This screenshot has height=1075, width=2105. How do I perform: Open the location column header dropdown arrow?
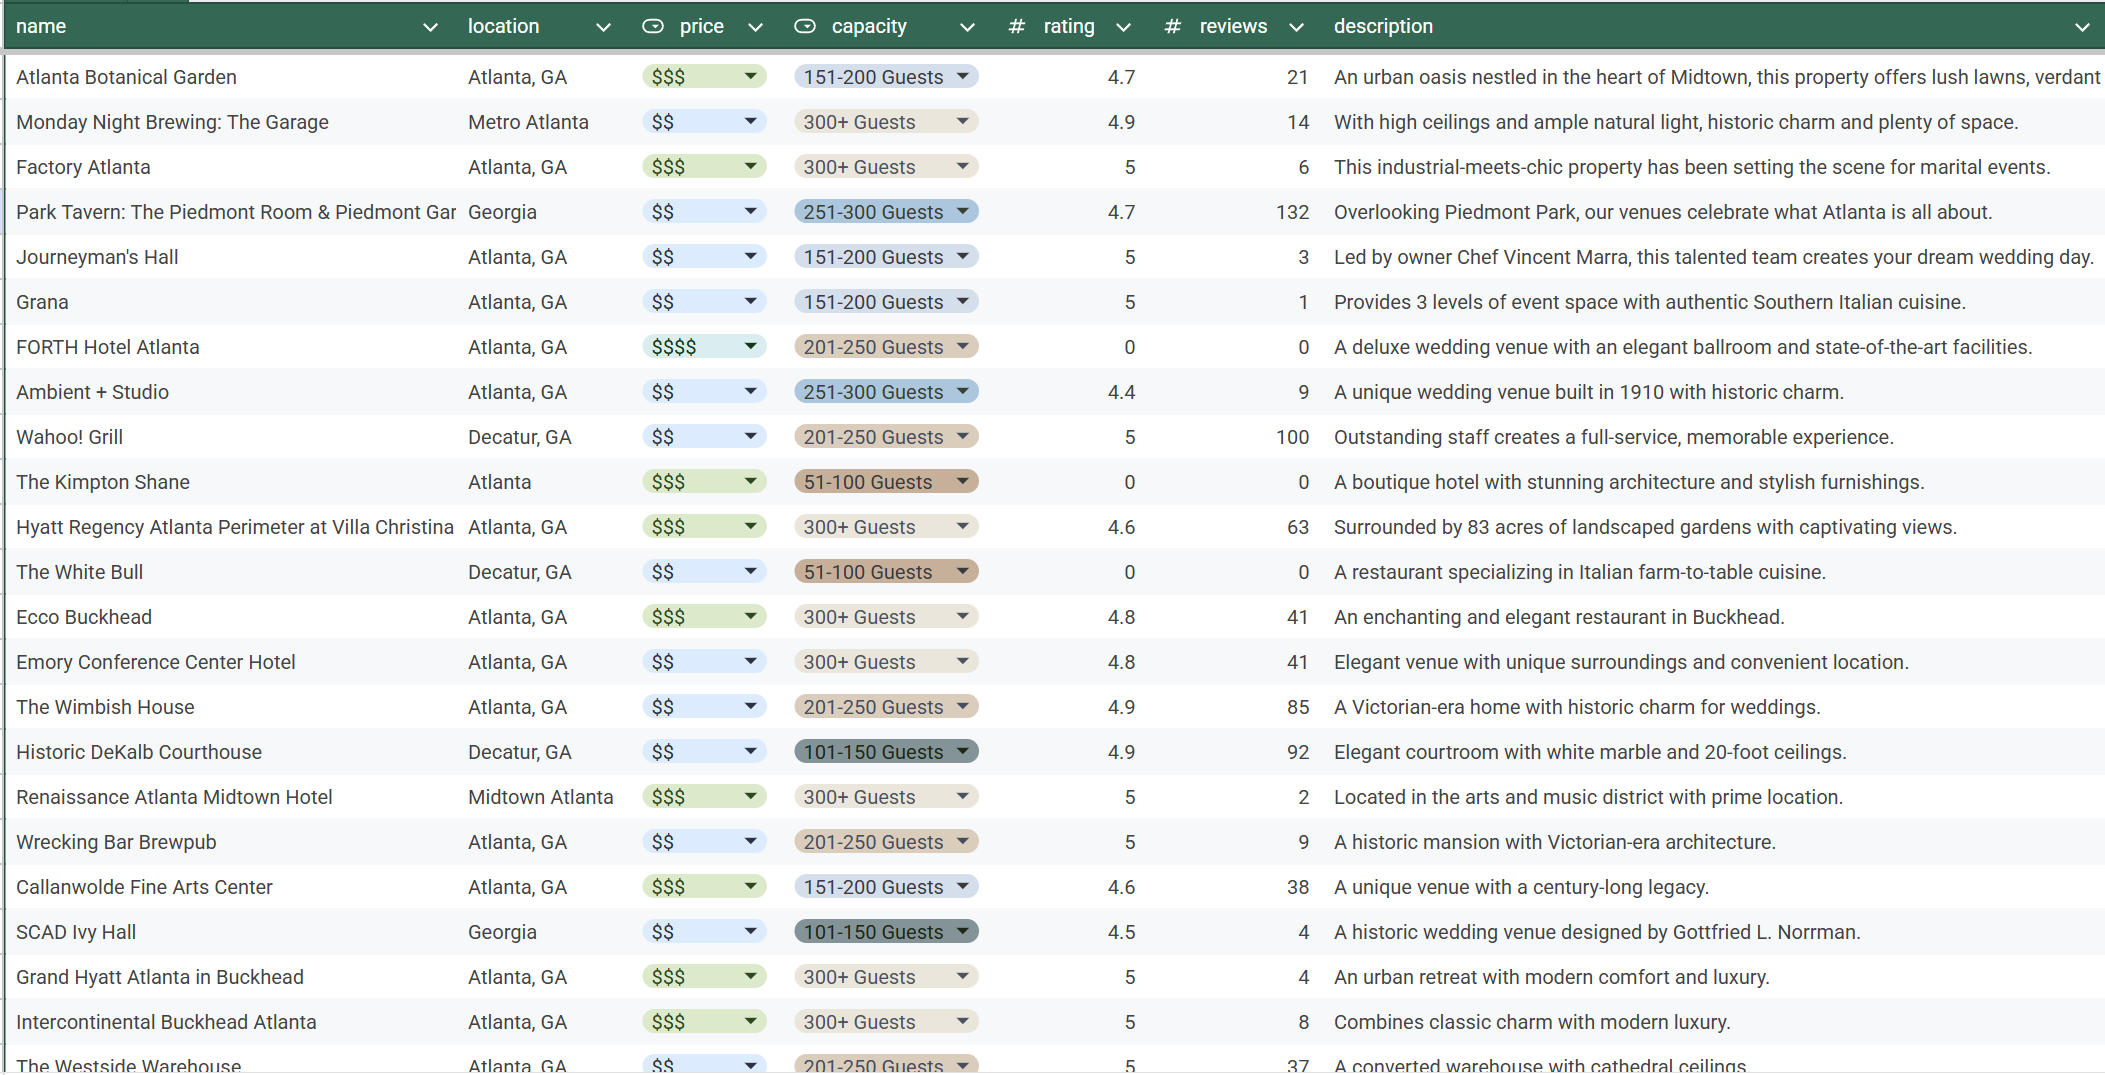[603, 27]
